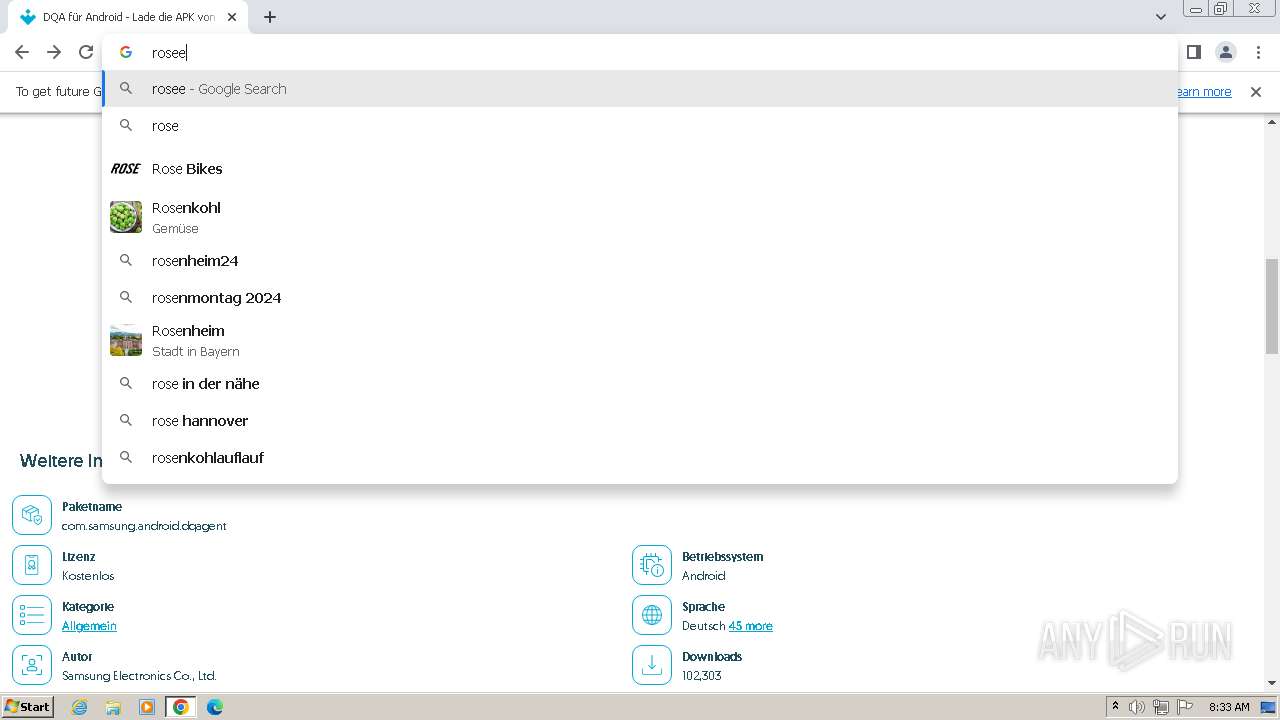Open Windows Media Player from taskbar
Image resolution: width=1280 pixels, height=720 pixels.
[147, 707]
